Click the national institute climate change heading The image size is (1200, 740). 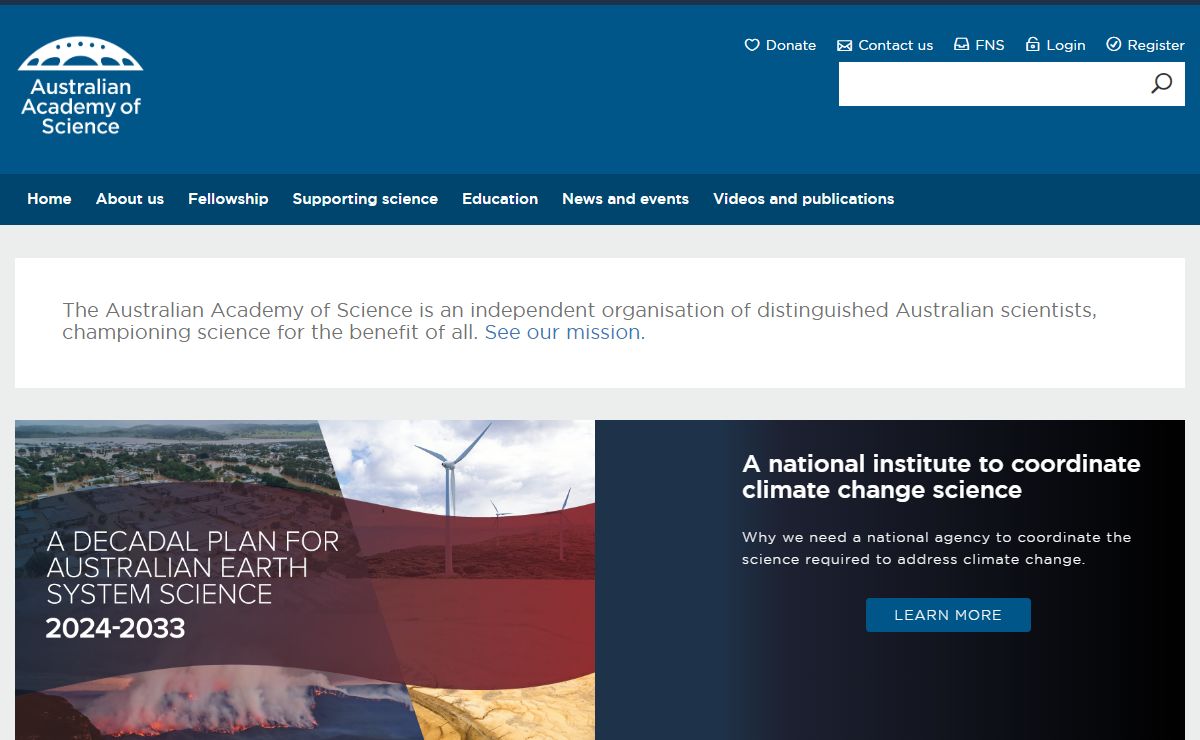coord(941,477)
